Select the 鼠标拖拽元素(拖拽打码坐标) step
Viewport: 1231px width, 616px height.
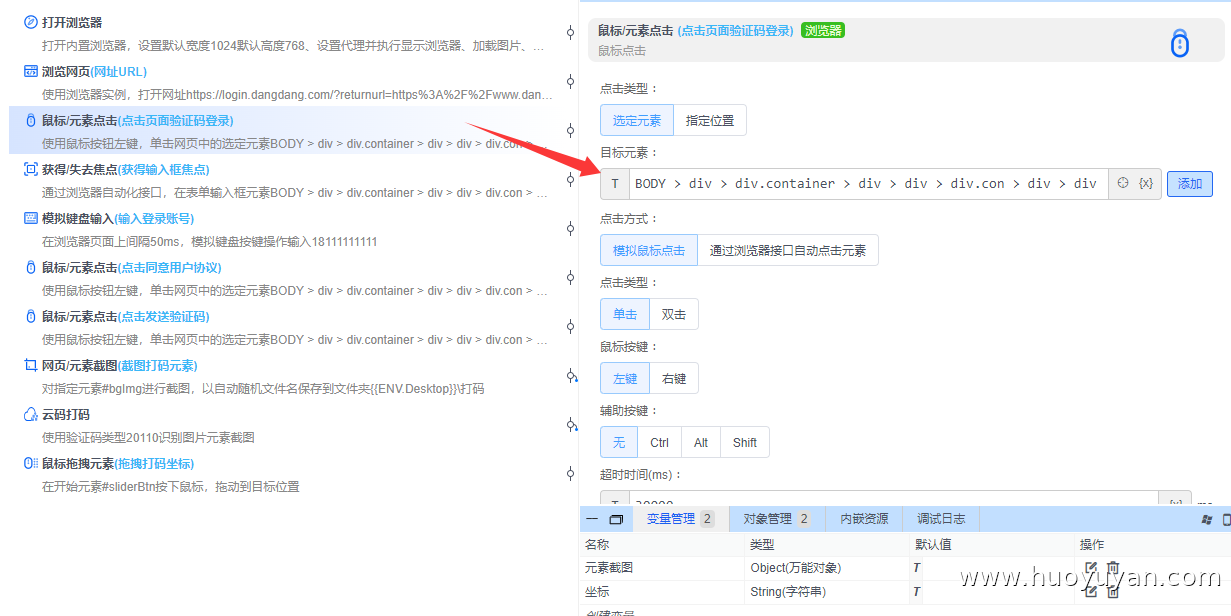(x=280, y=475)
